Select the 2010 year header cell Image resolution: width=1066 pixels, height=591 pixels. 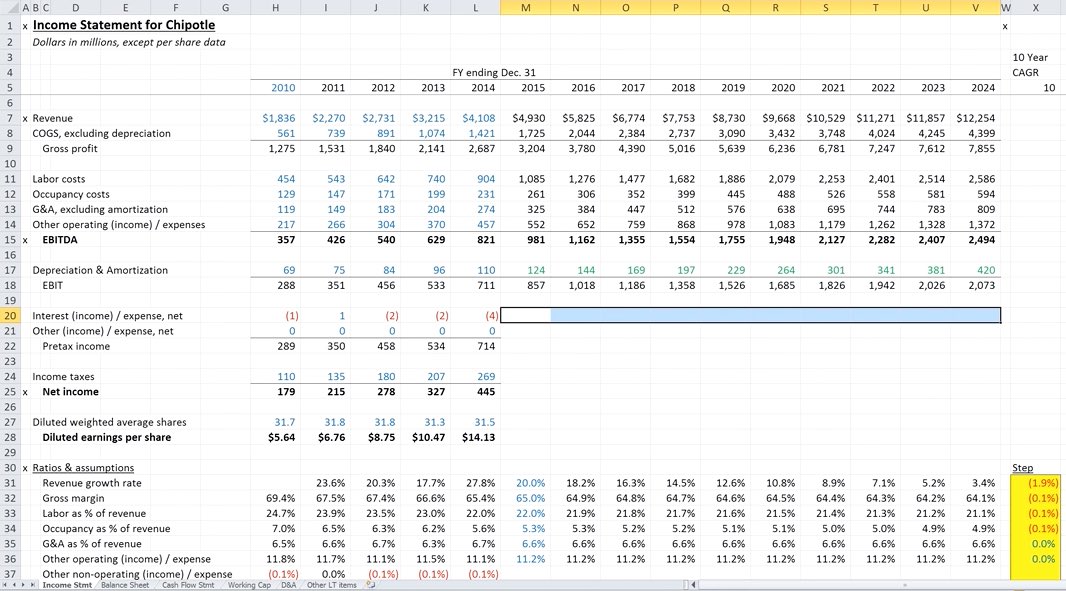(283, 88)
